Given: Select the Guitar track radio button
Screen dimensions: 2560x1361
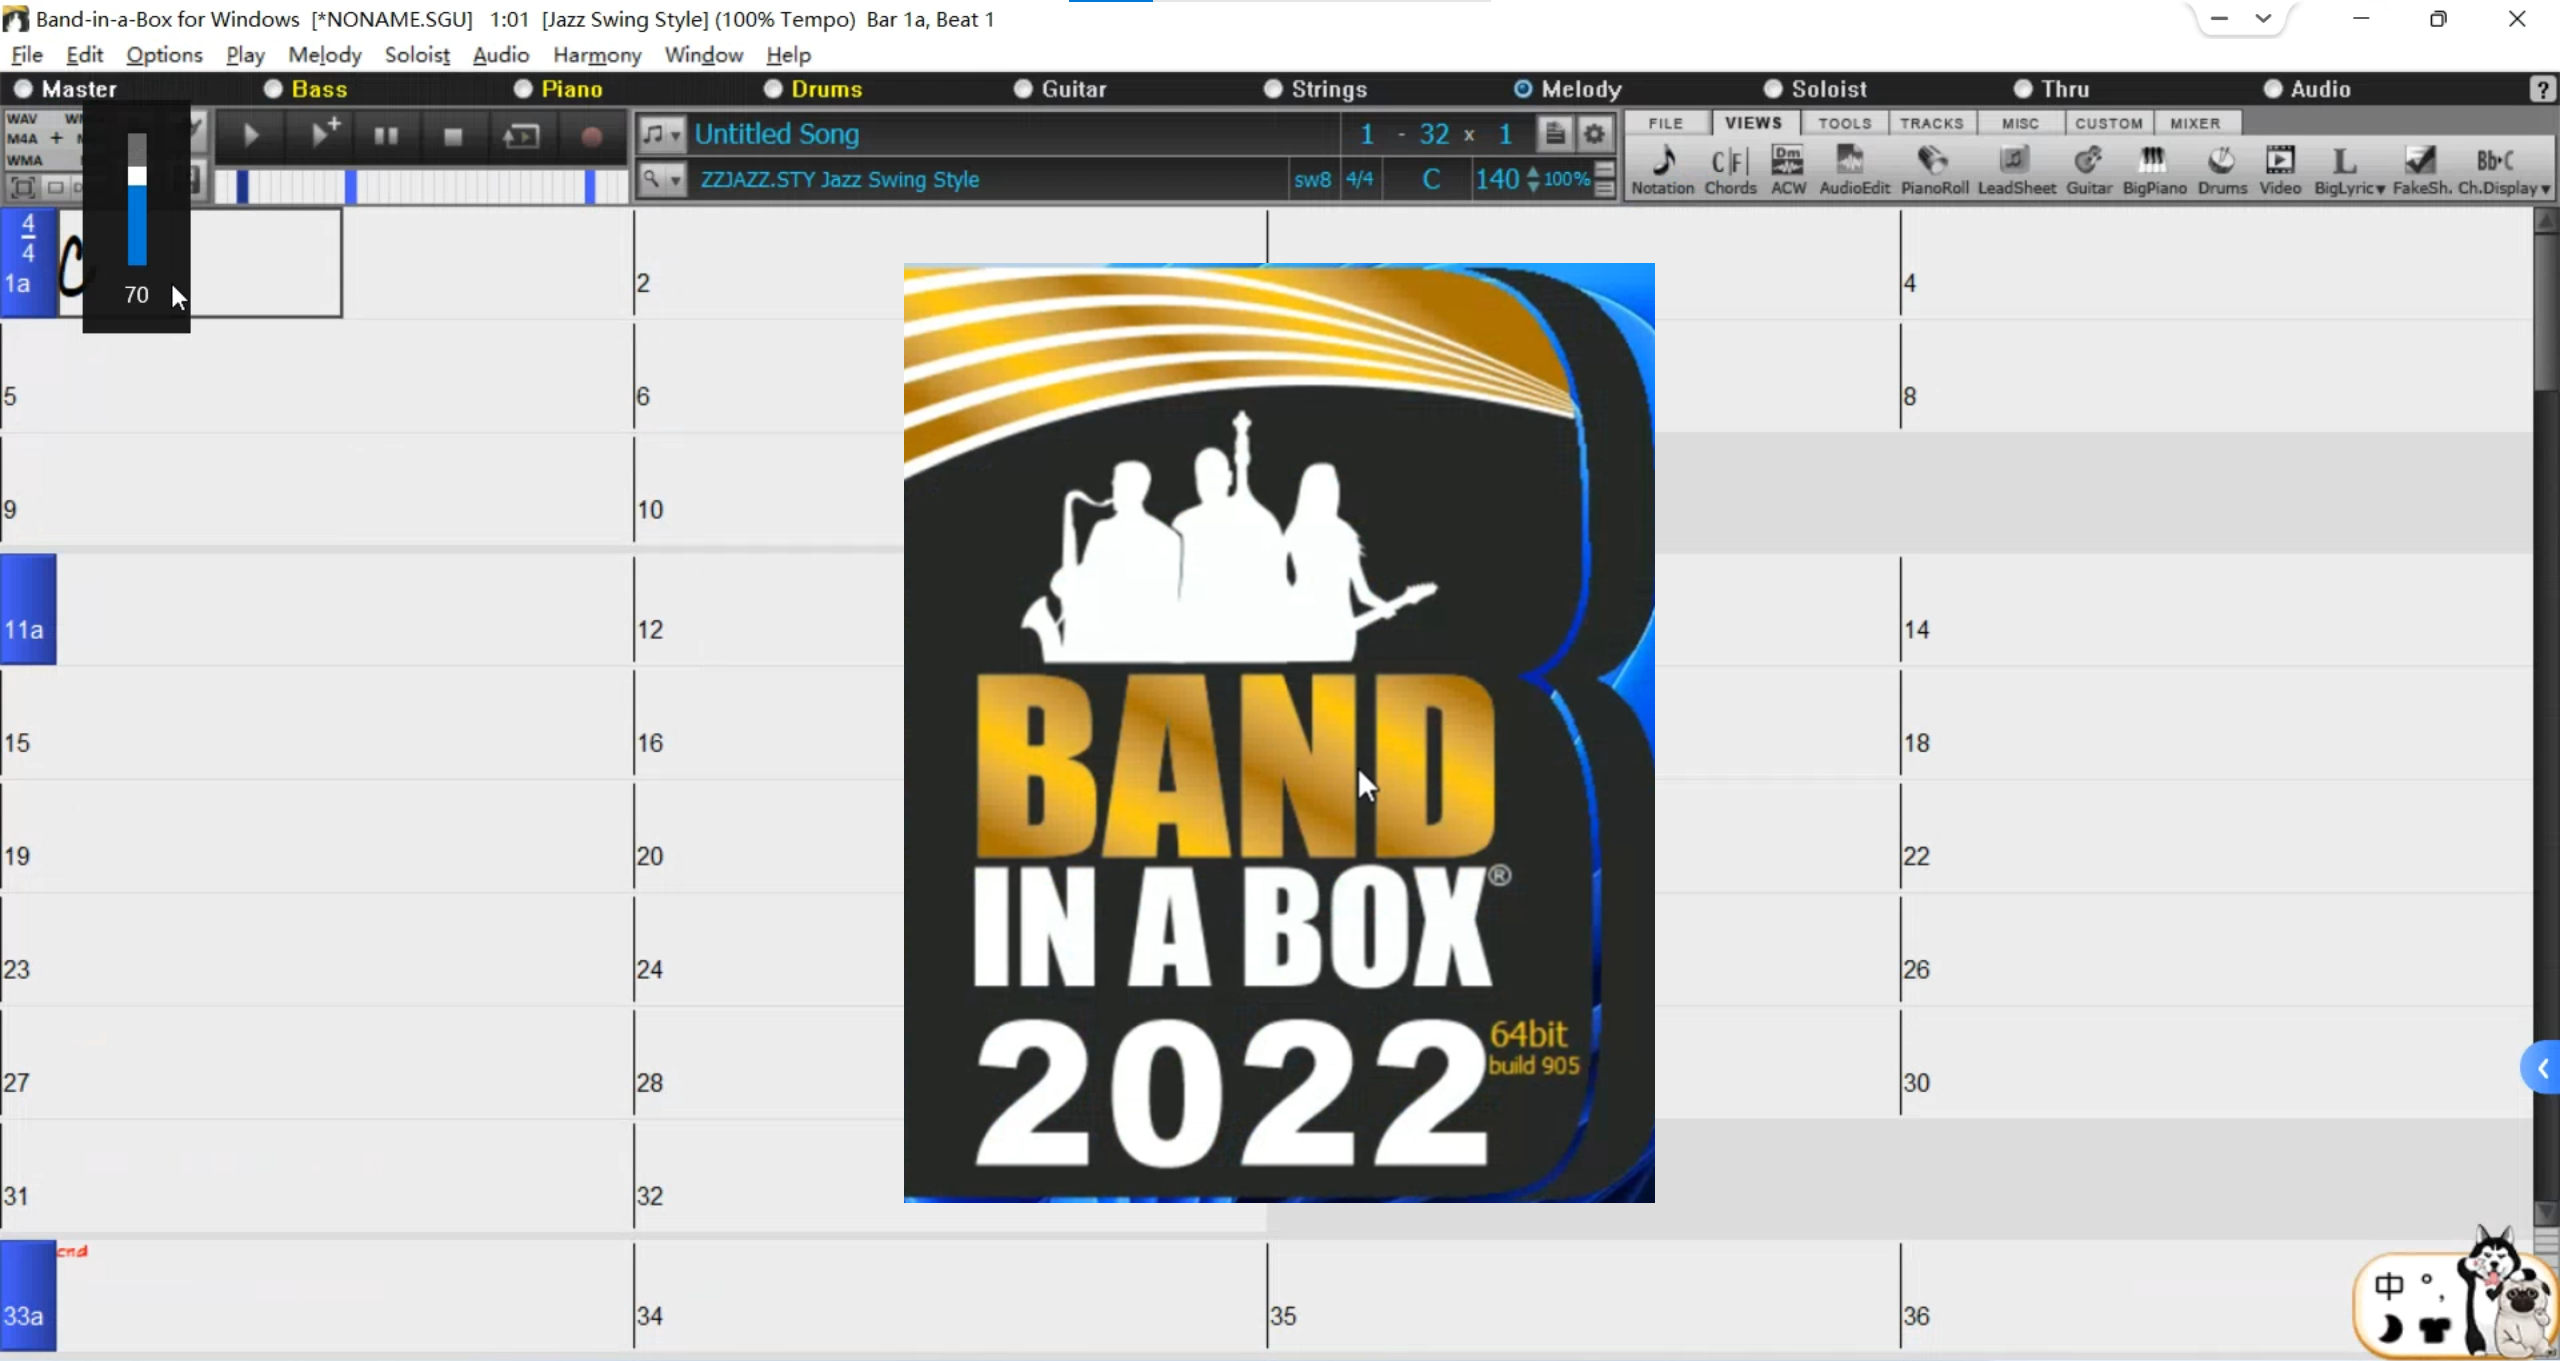Looking at the screenshot, I should click(x=1022, y=89).
